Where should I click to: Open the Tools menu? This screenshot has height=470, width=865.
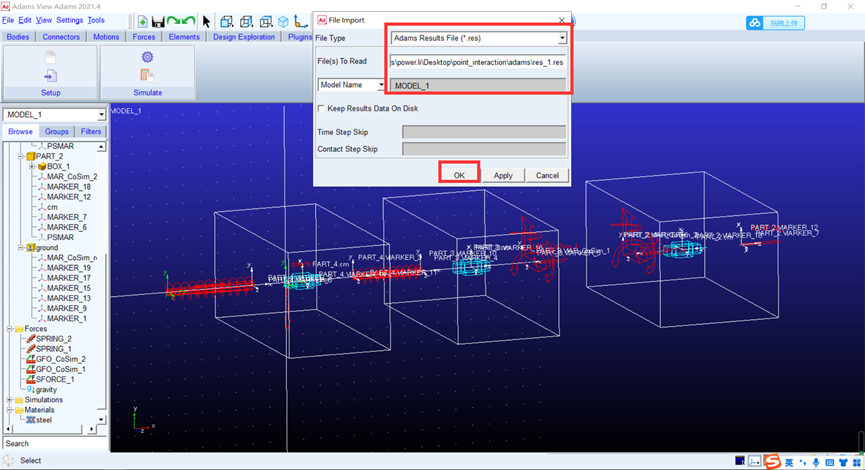pyautogui.click(x=96, y=20)
